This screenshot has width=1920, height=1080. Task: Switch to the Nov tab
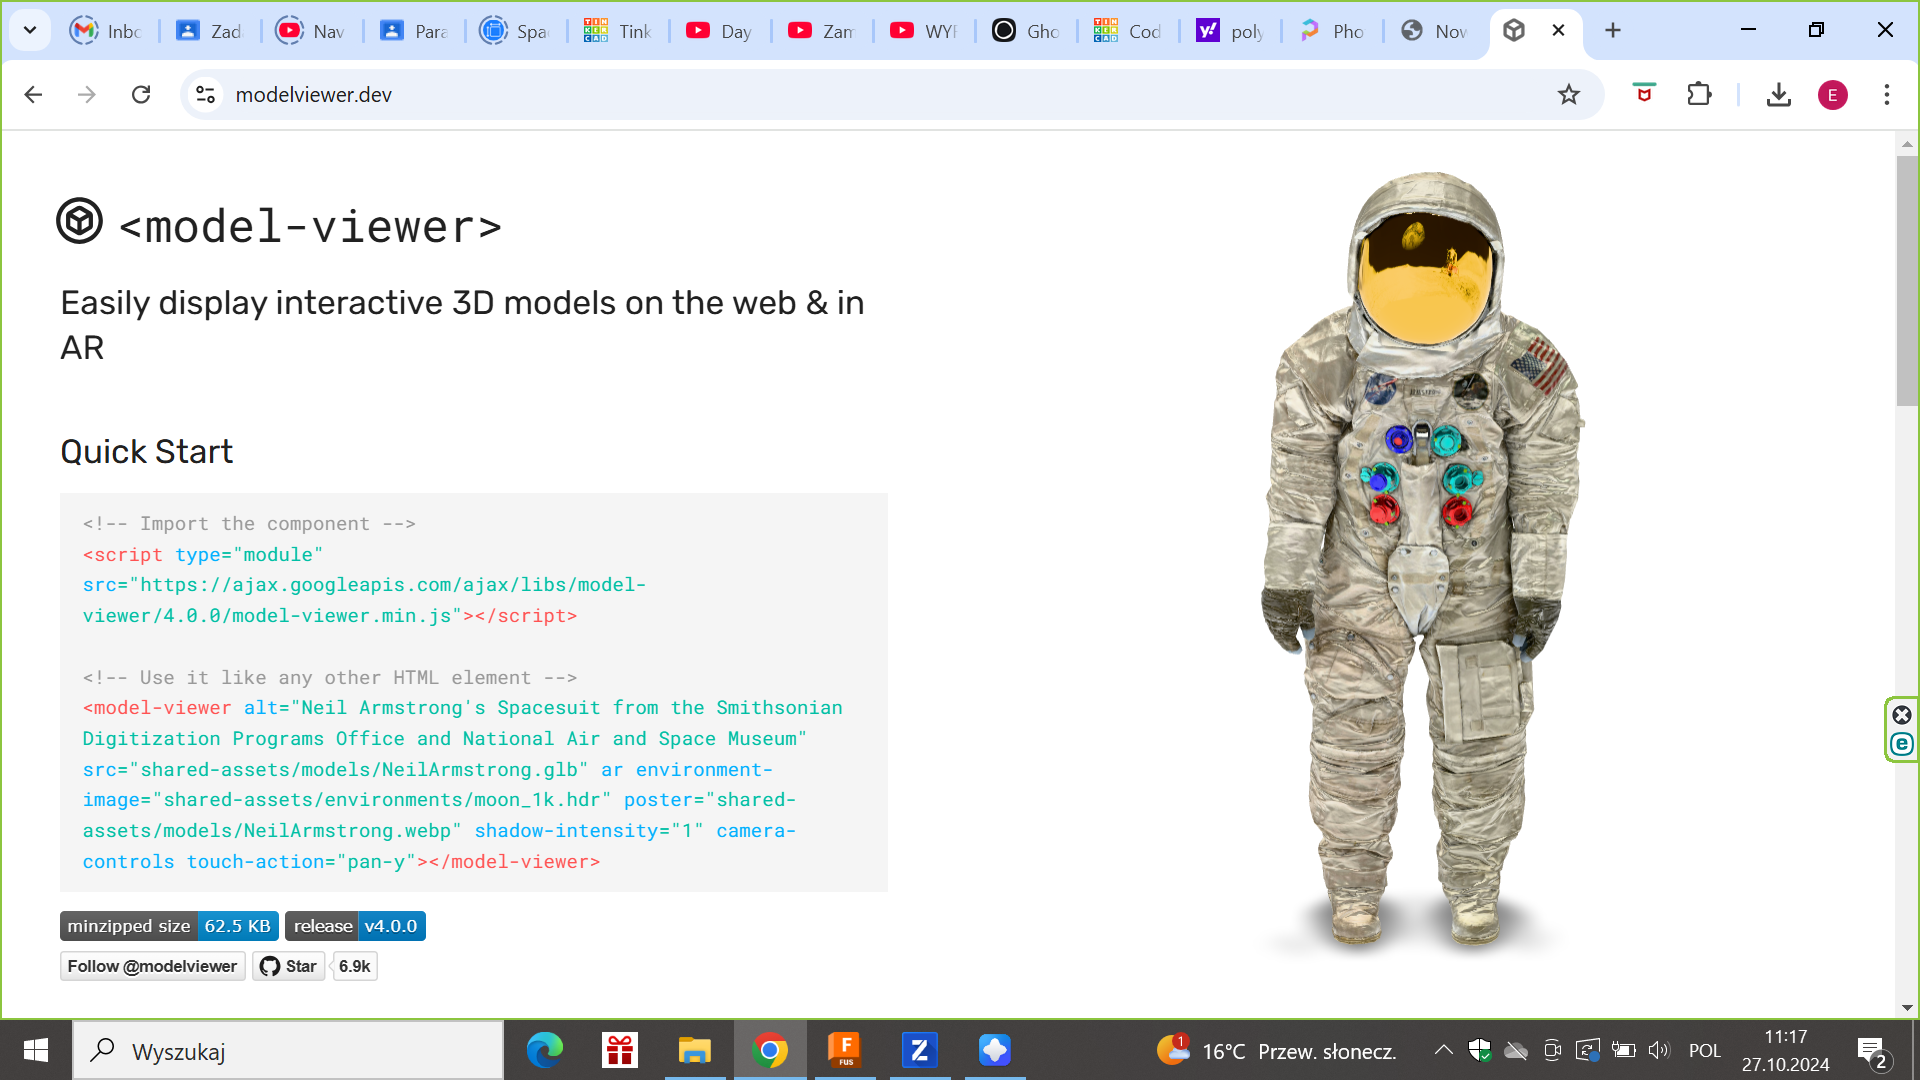1435,31
